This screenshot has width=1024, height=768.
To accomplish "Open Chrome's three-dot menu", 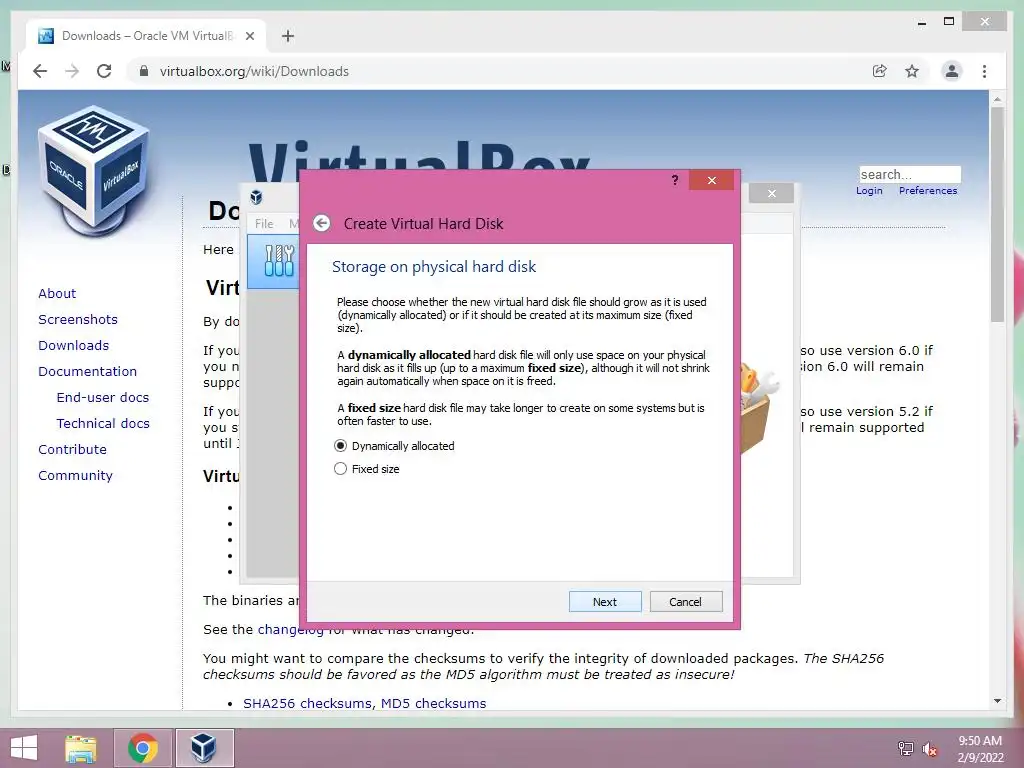I will [x=984, y=71].
